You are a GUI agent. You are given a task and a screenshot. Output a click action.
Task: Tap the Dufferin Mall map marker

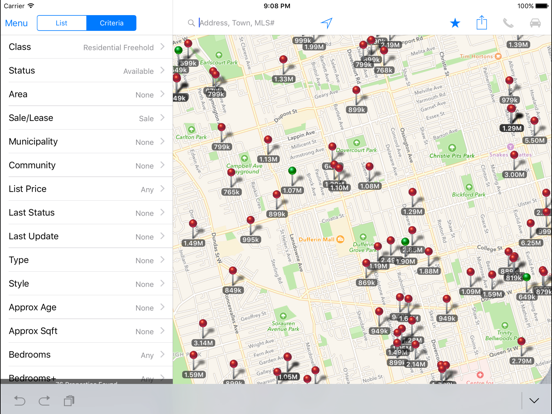click(340, 239)
